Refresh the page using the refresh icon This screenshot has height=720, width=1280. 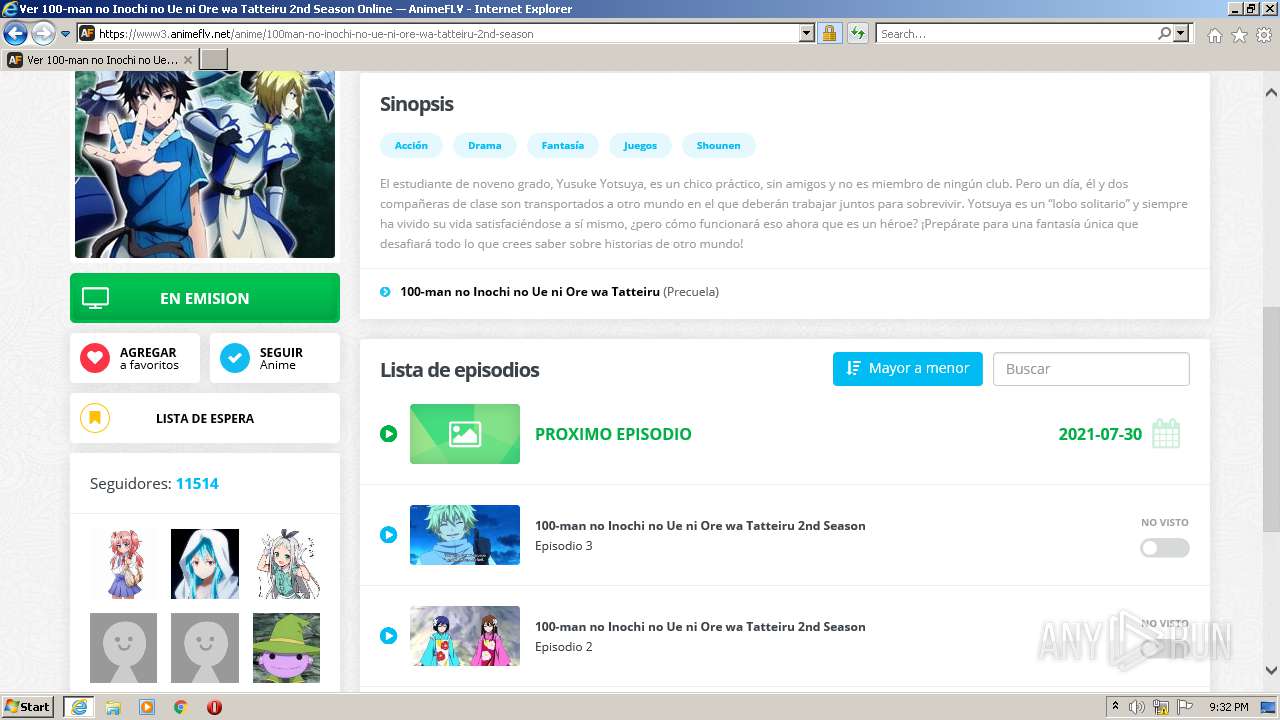[857, 34]
